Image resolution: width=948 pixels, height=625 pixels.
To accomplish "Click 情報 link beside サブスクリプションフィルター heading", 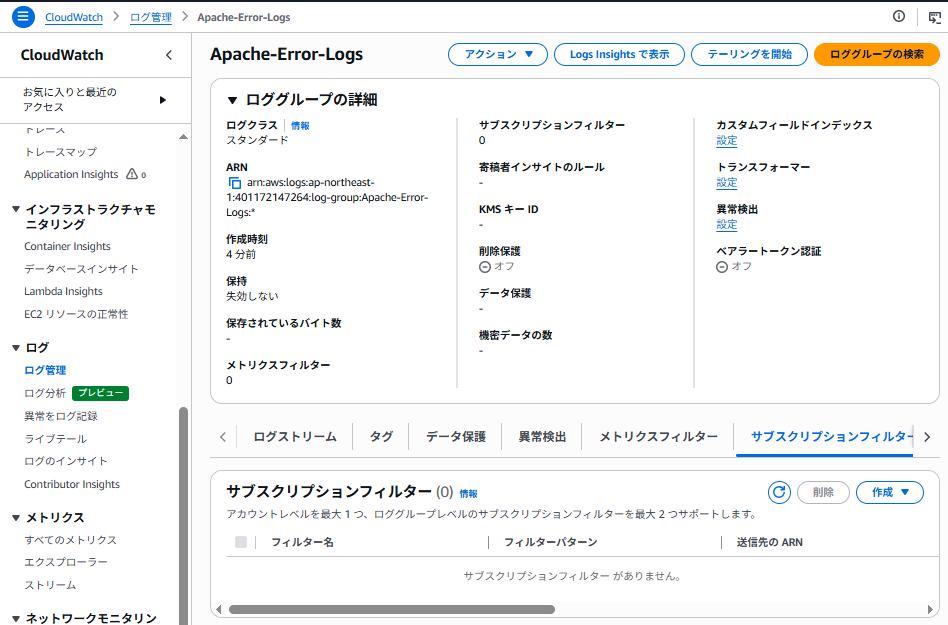I will point(468,494).
